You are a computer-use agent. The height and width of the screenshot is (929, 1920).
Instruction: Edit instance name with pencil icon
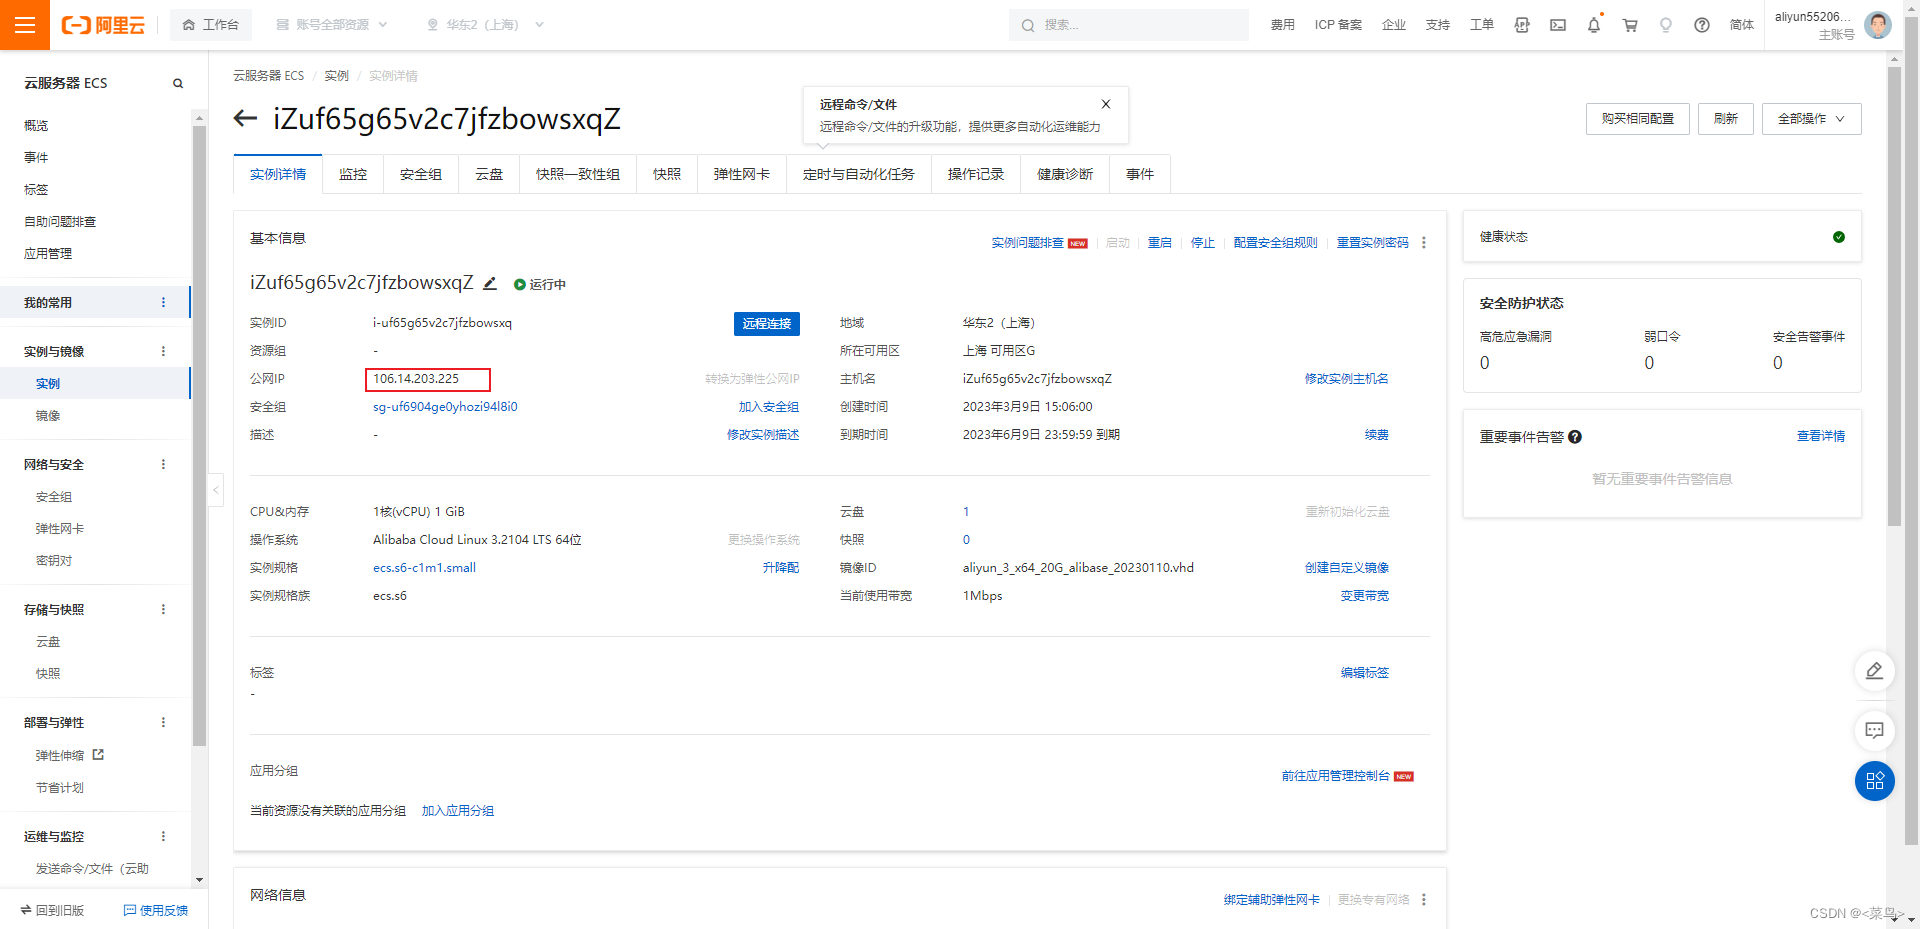(x=490, y=283)
